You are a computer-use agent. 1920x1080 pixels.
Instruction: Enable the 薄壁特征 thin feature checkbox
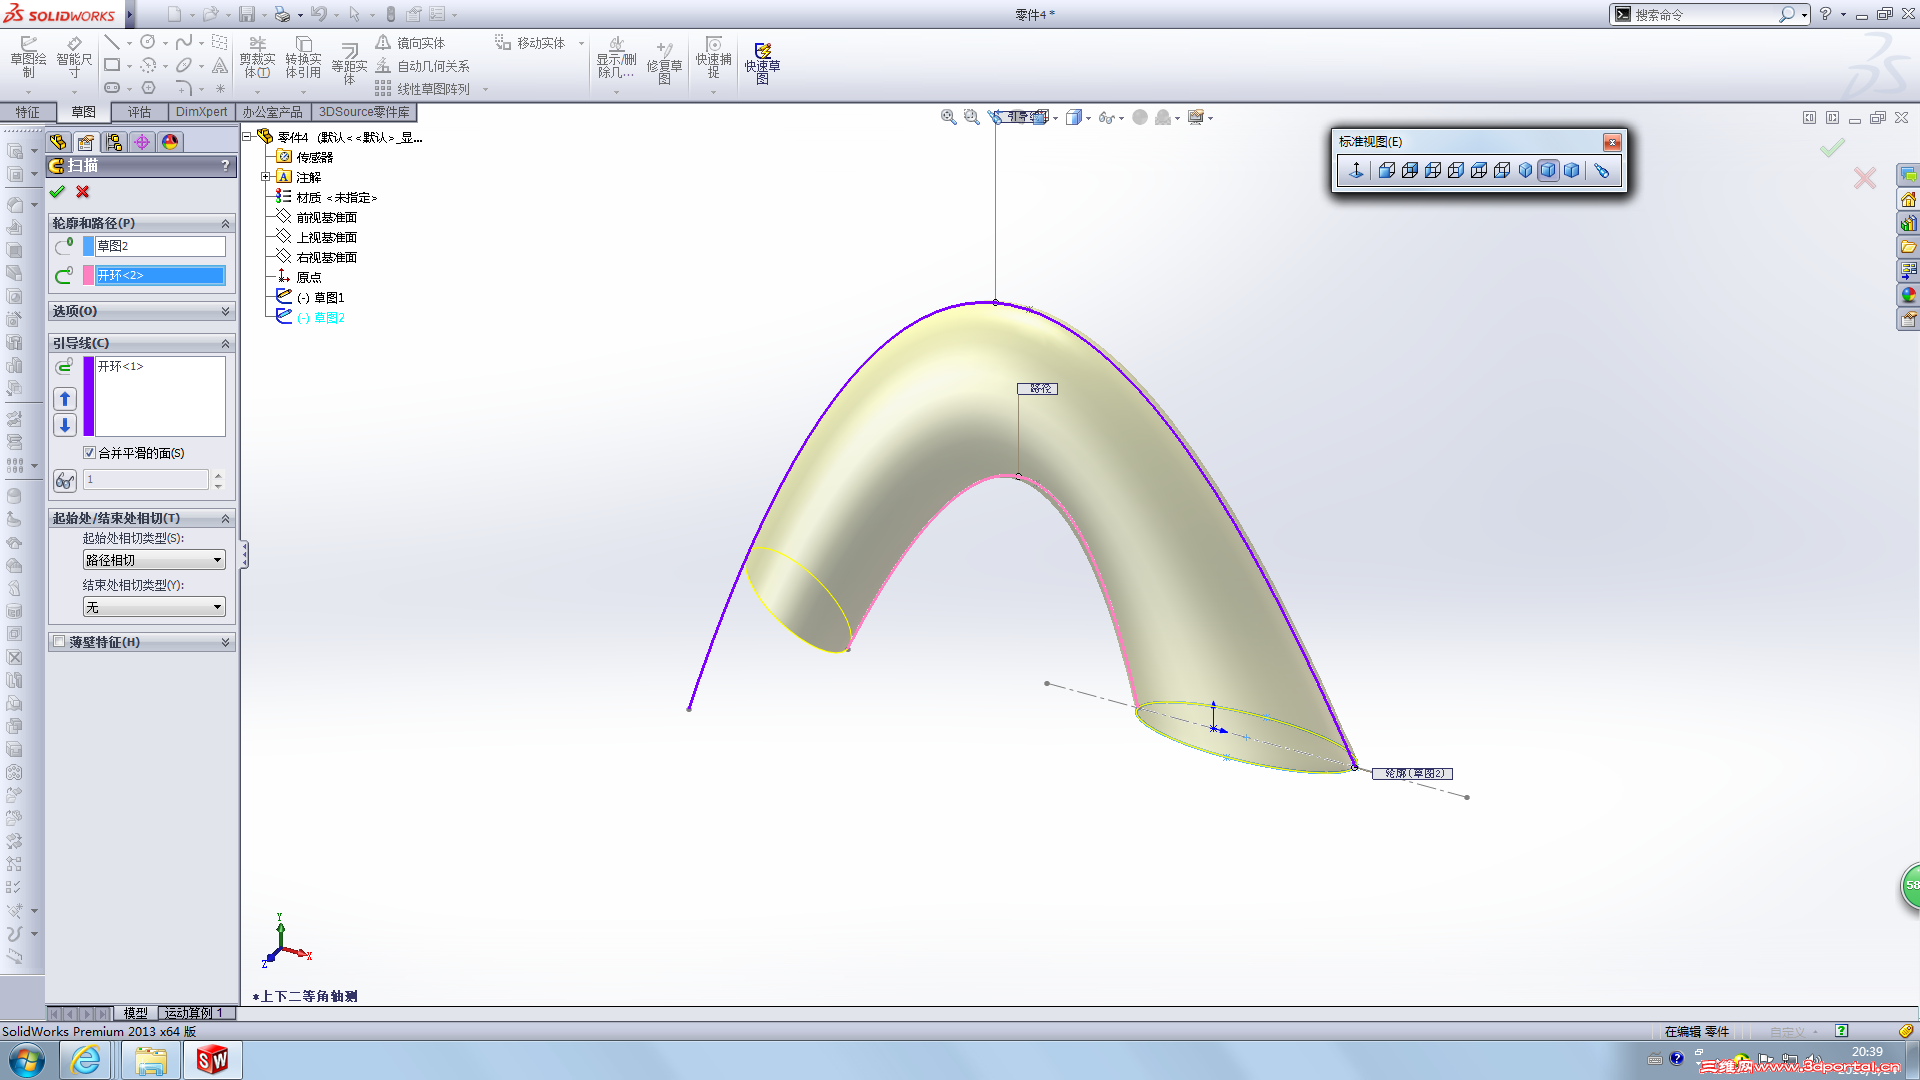[59, 642]
